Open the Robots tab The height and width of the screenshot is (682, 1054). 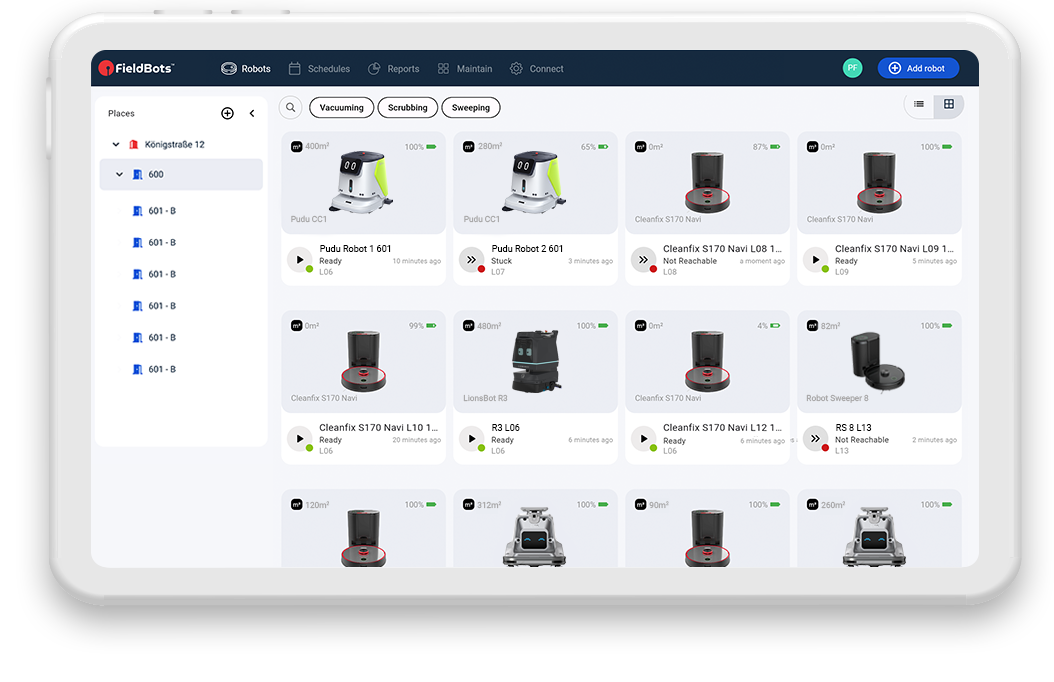coord(246,69)
